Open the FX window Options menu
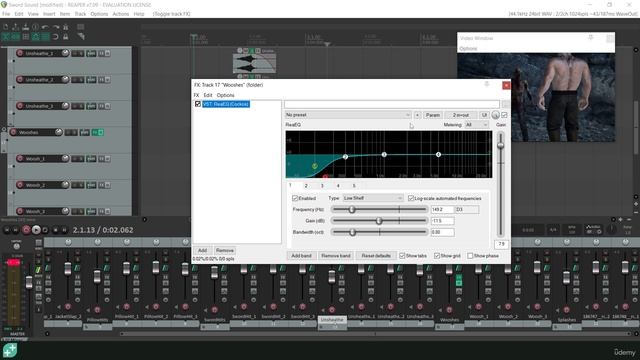This screenshot has width=640, height=360. (225, 95)
